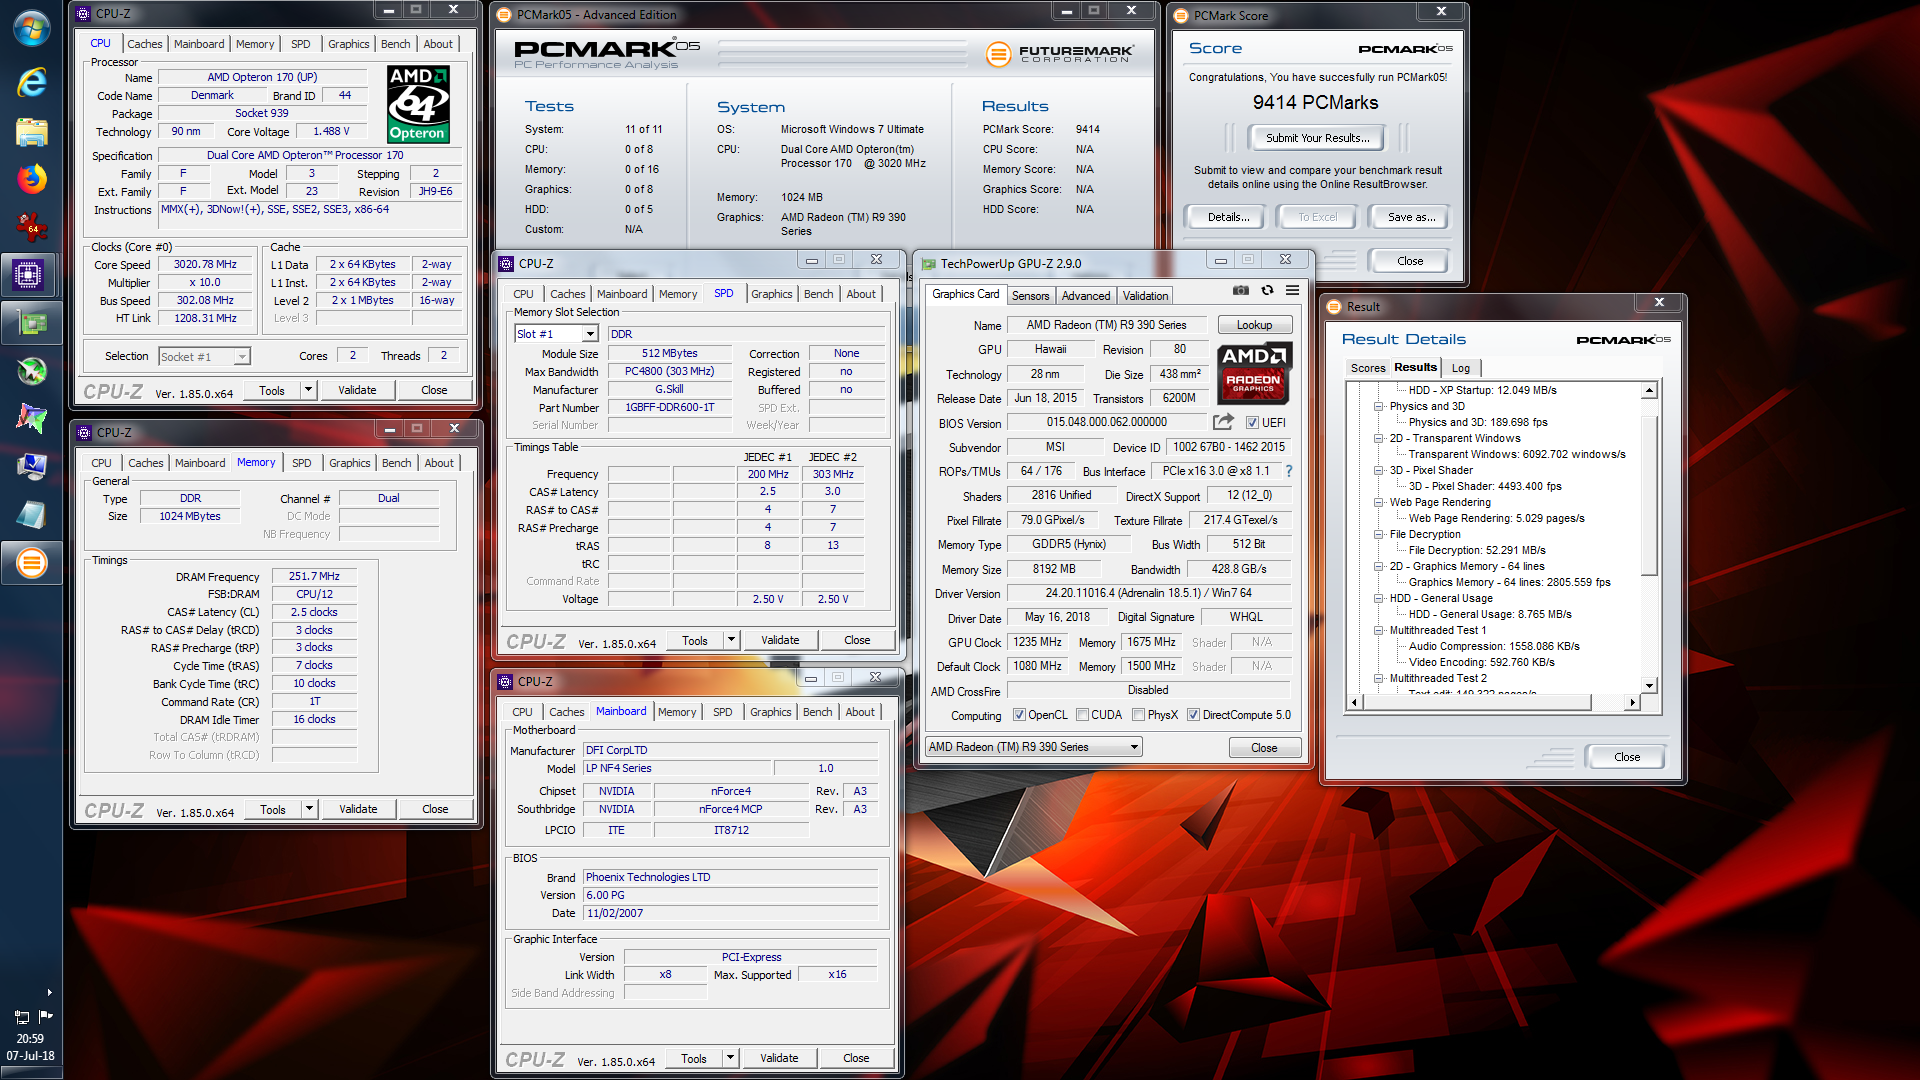The height and width of the screenshot is (1080, 1920).
Task: Switch to Sensors tab in GPU-Z
Action: [1030, 296]
